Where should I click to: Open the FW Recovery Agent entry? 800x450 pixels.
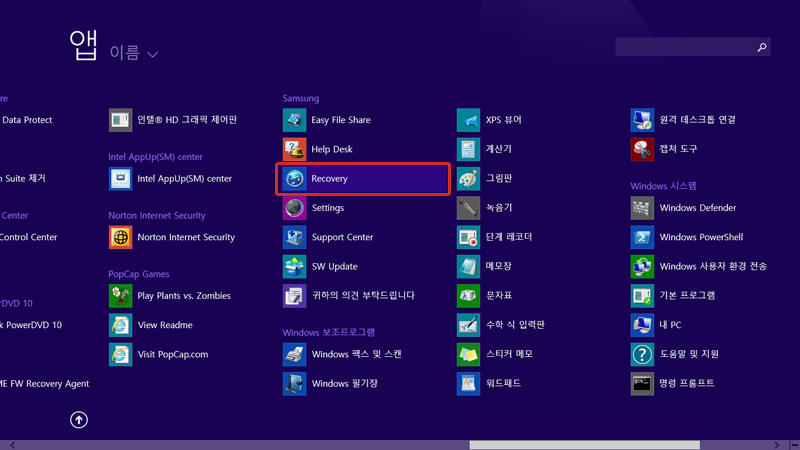coord(45,384)
